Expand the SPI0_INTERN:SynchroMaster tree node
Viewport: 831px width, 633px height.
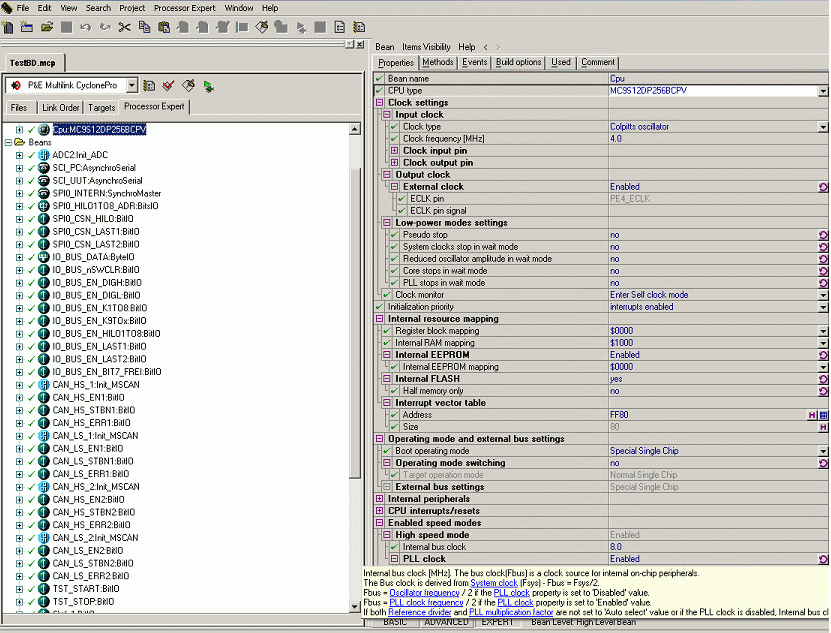(20, 194)
